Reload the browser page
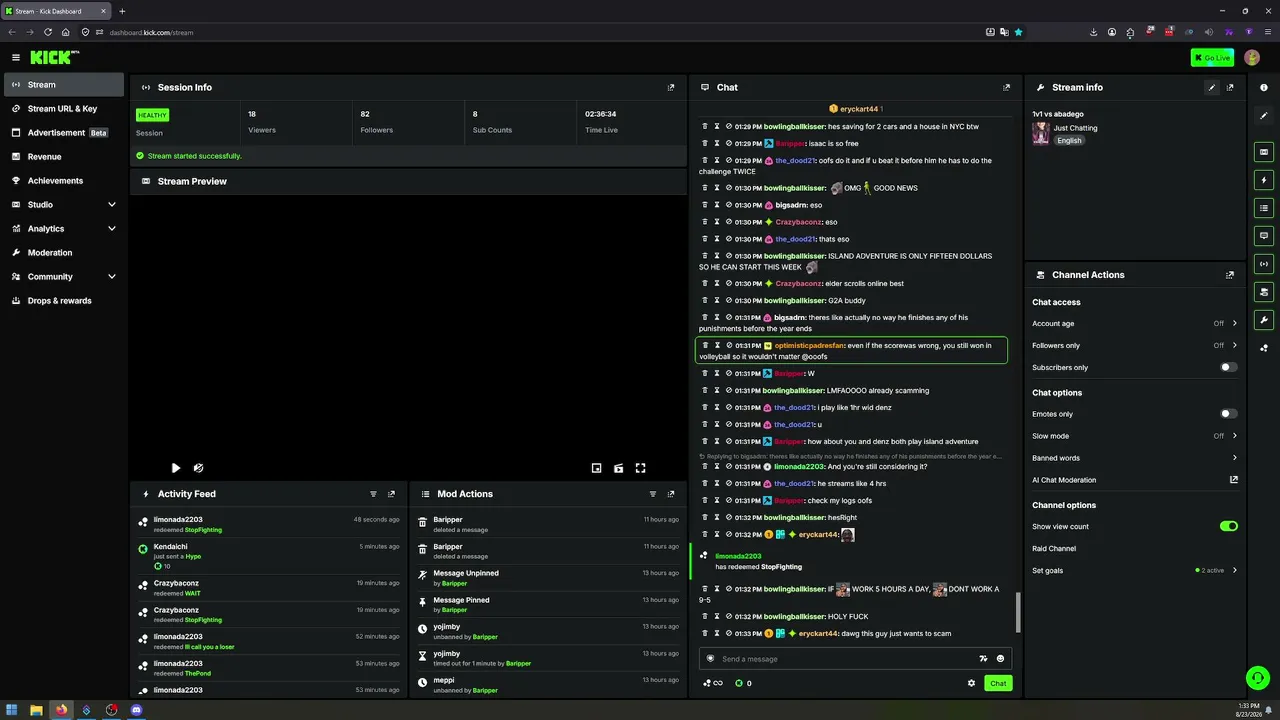 pyautogui.click(x=47, y=32)
